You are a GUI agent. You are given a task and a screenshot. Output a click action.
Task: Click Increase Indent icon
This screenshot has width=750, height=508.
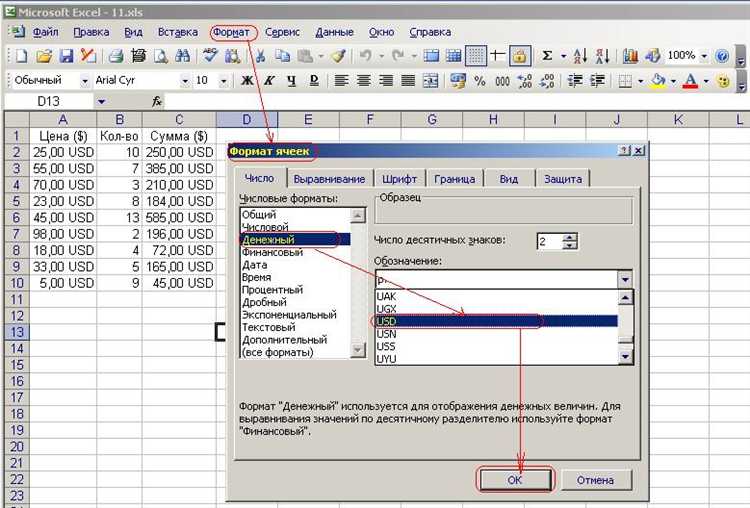point(597,81)
